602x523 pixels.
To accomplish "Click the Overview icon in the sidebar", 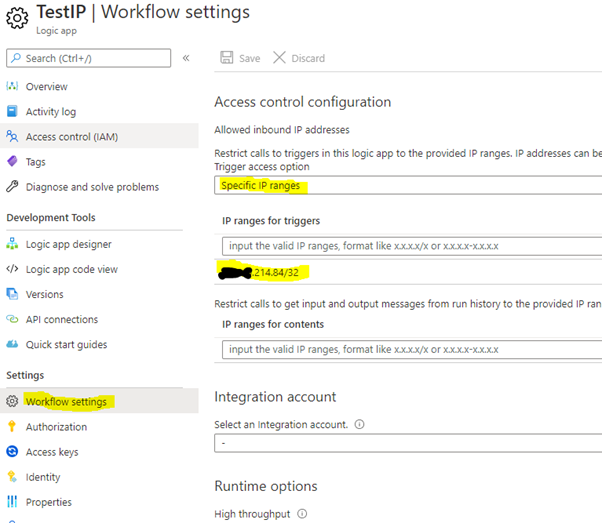I will point(12,86).
